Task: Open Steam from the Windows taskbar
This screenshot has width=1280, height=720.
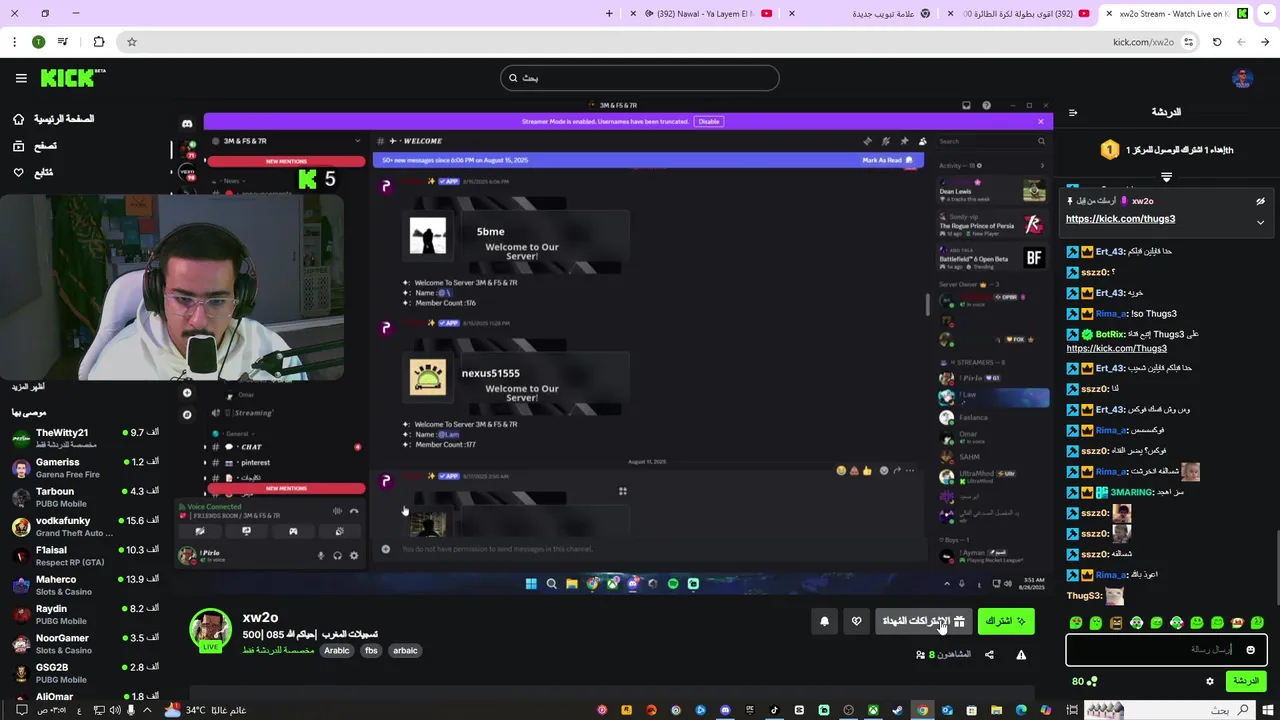Action: tap(897, 710)
